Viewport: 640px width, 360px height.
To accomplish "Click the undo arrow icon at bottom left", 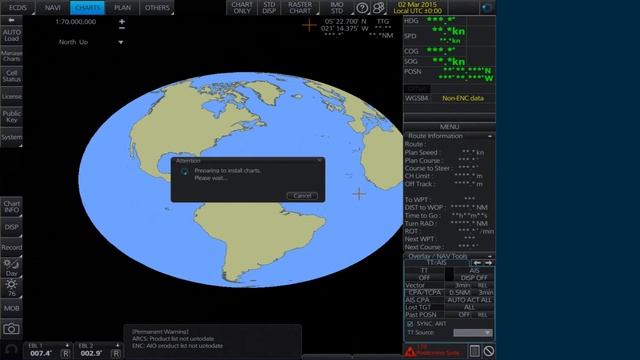I will click(11, 350).
